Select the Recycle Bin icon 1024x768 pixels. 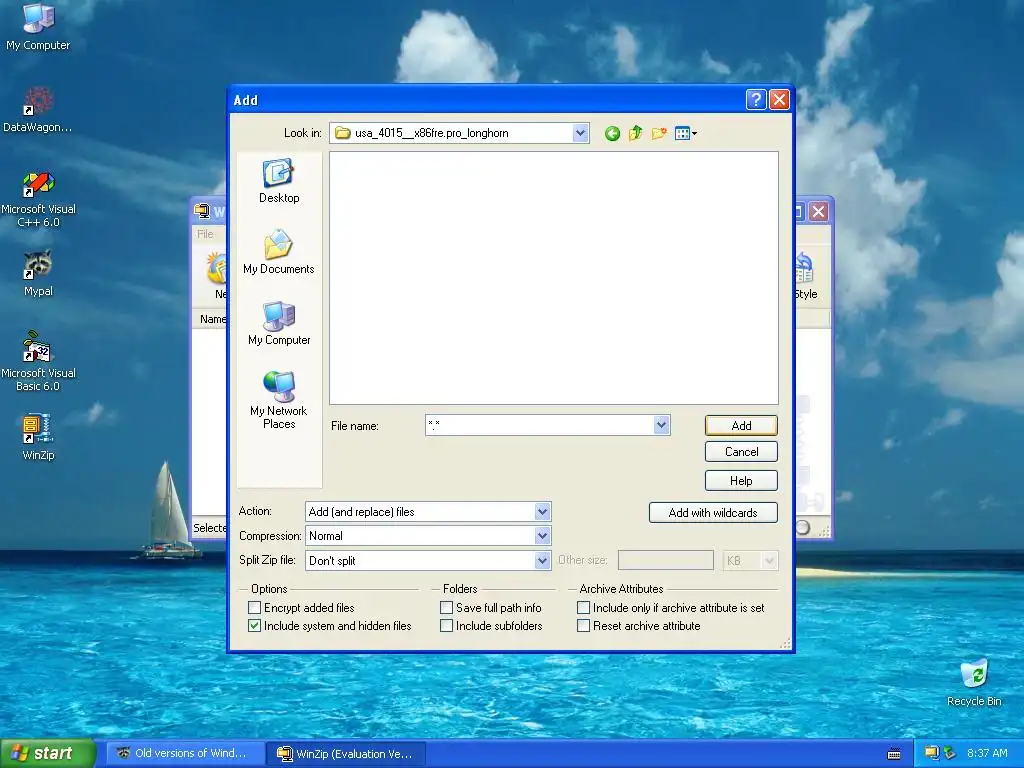point(974,683)
